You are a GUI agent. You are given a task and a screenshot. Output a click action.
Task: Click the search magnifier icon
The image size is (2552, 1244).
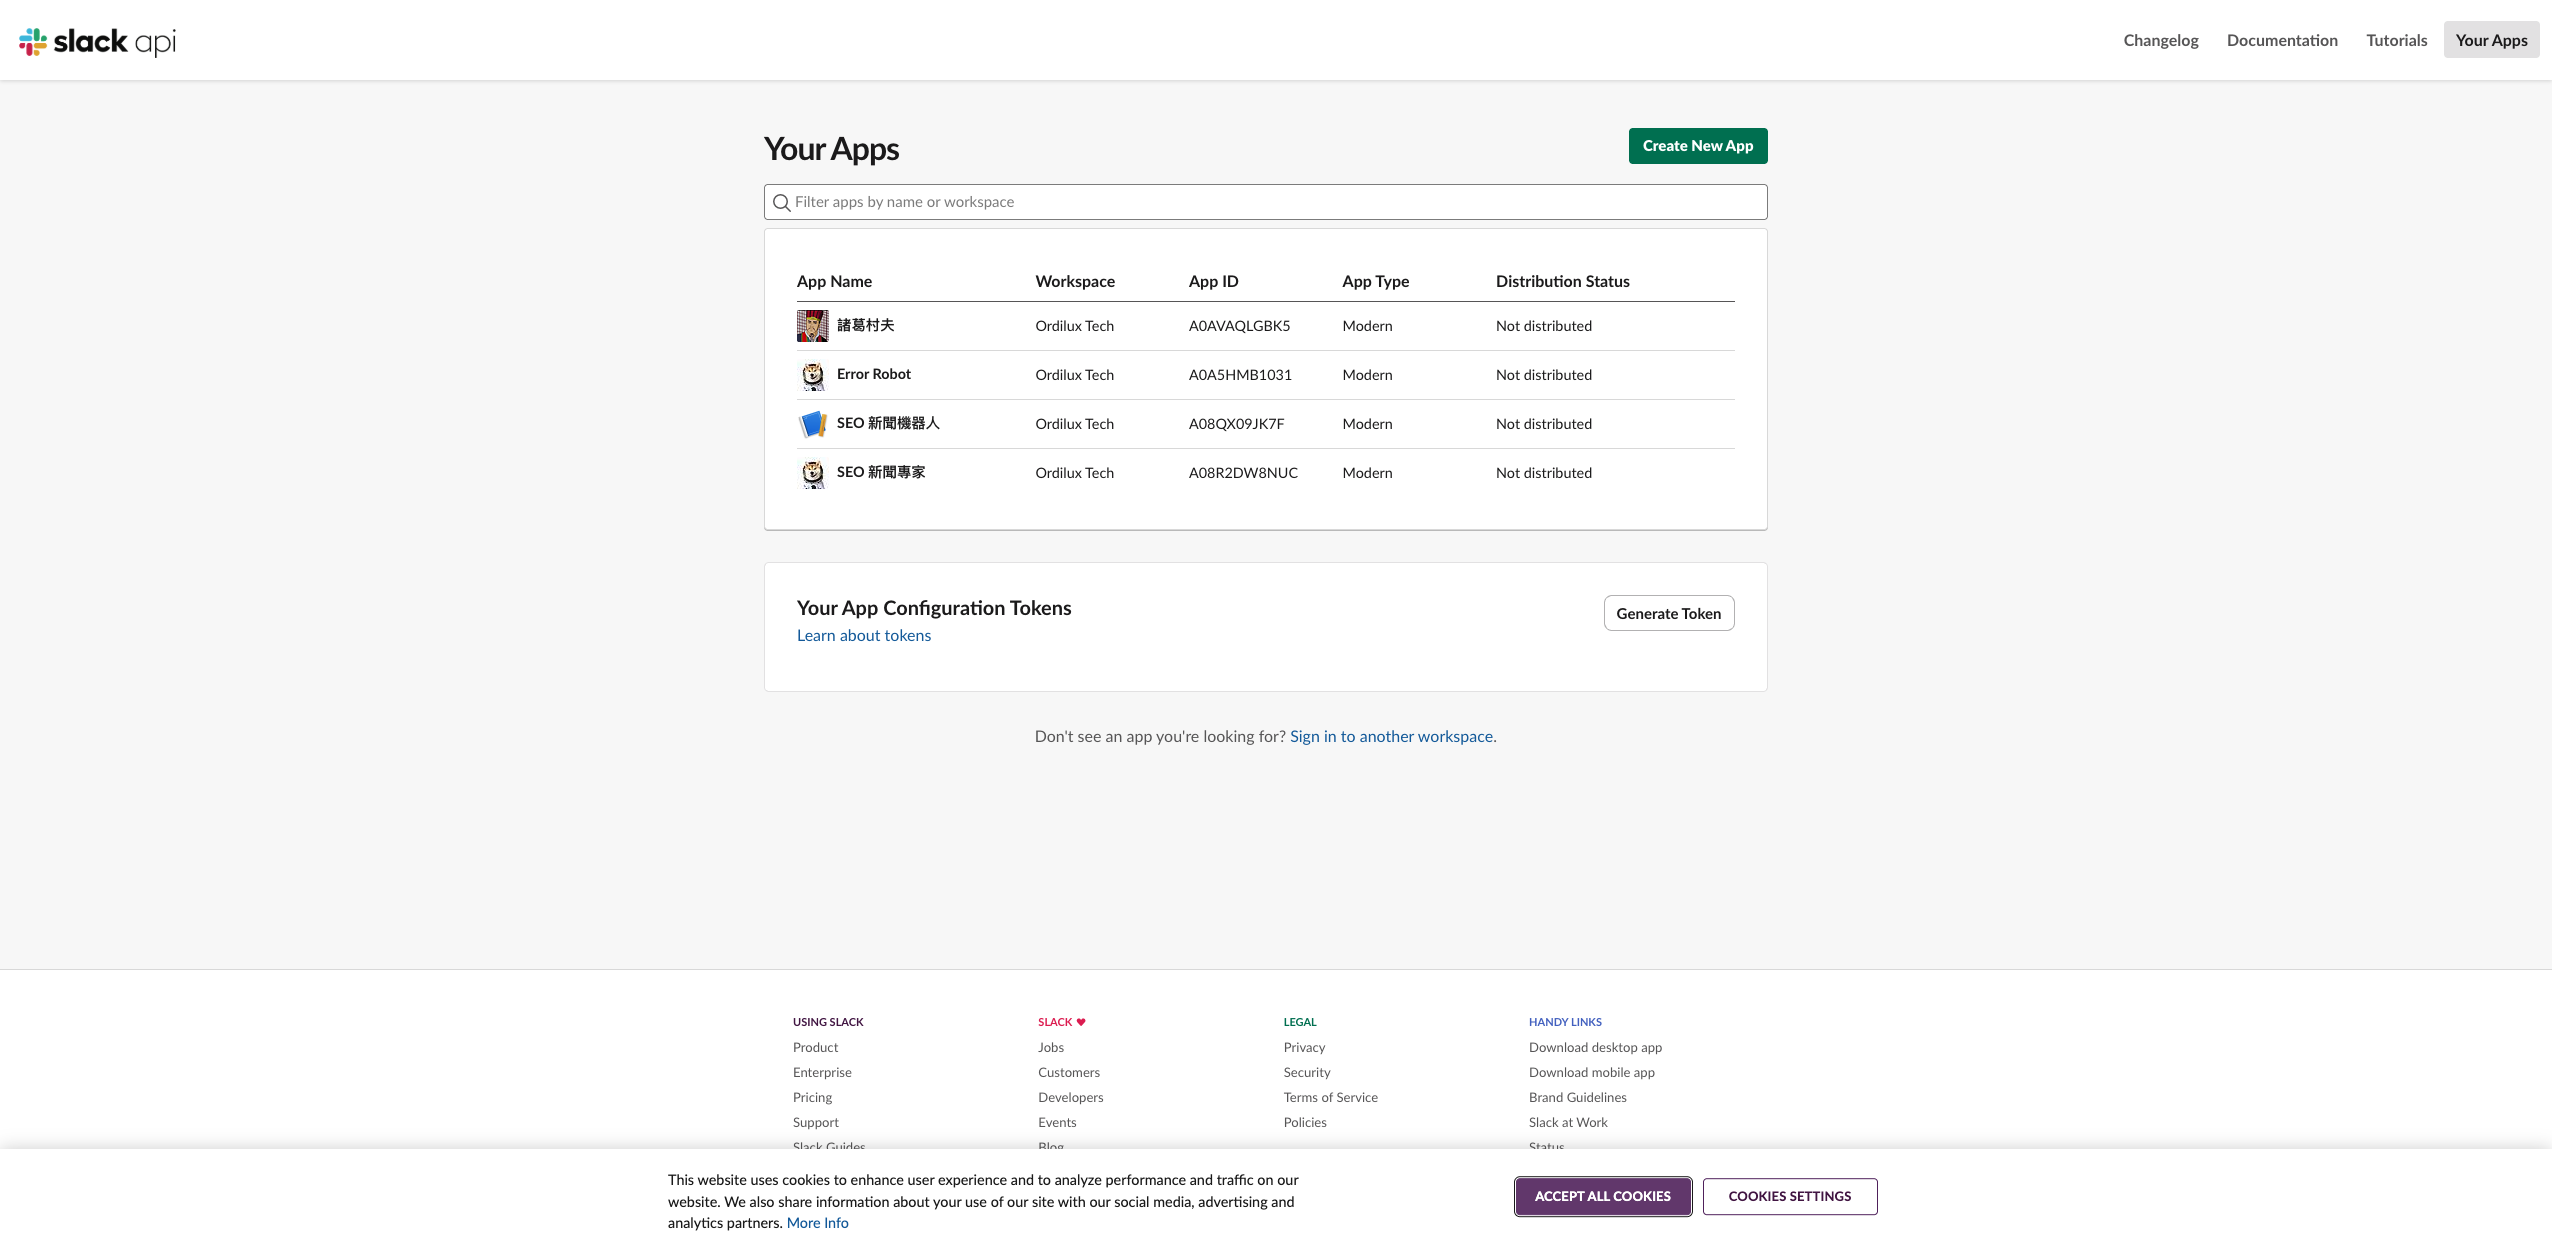pyautogui.click(x=781, y=203)
